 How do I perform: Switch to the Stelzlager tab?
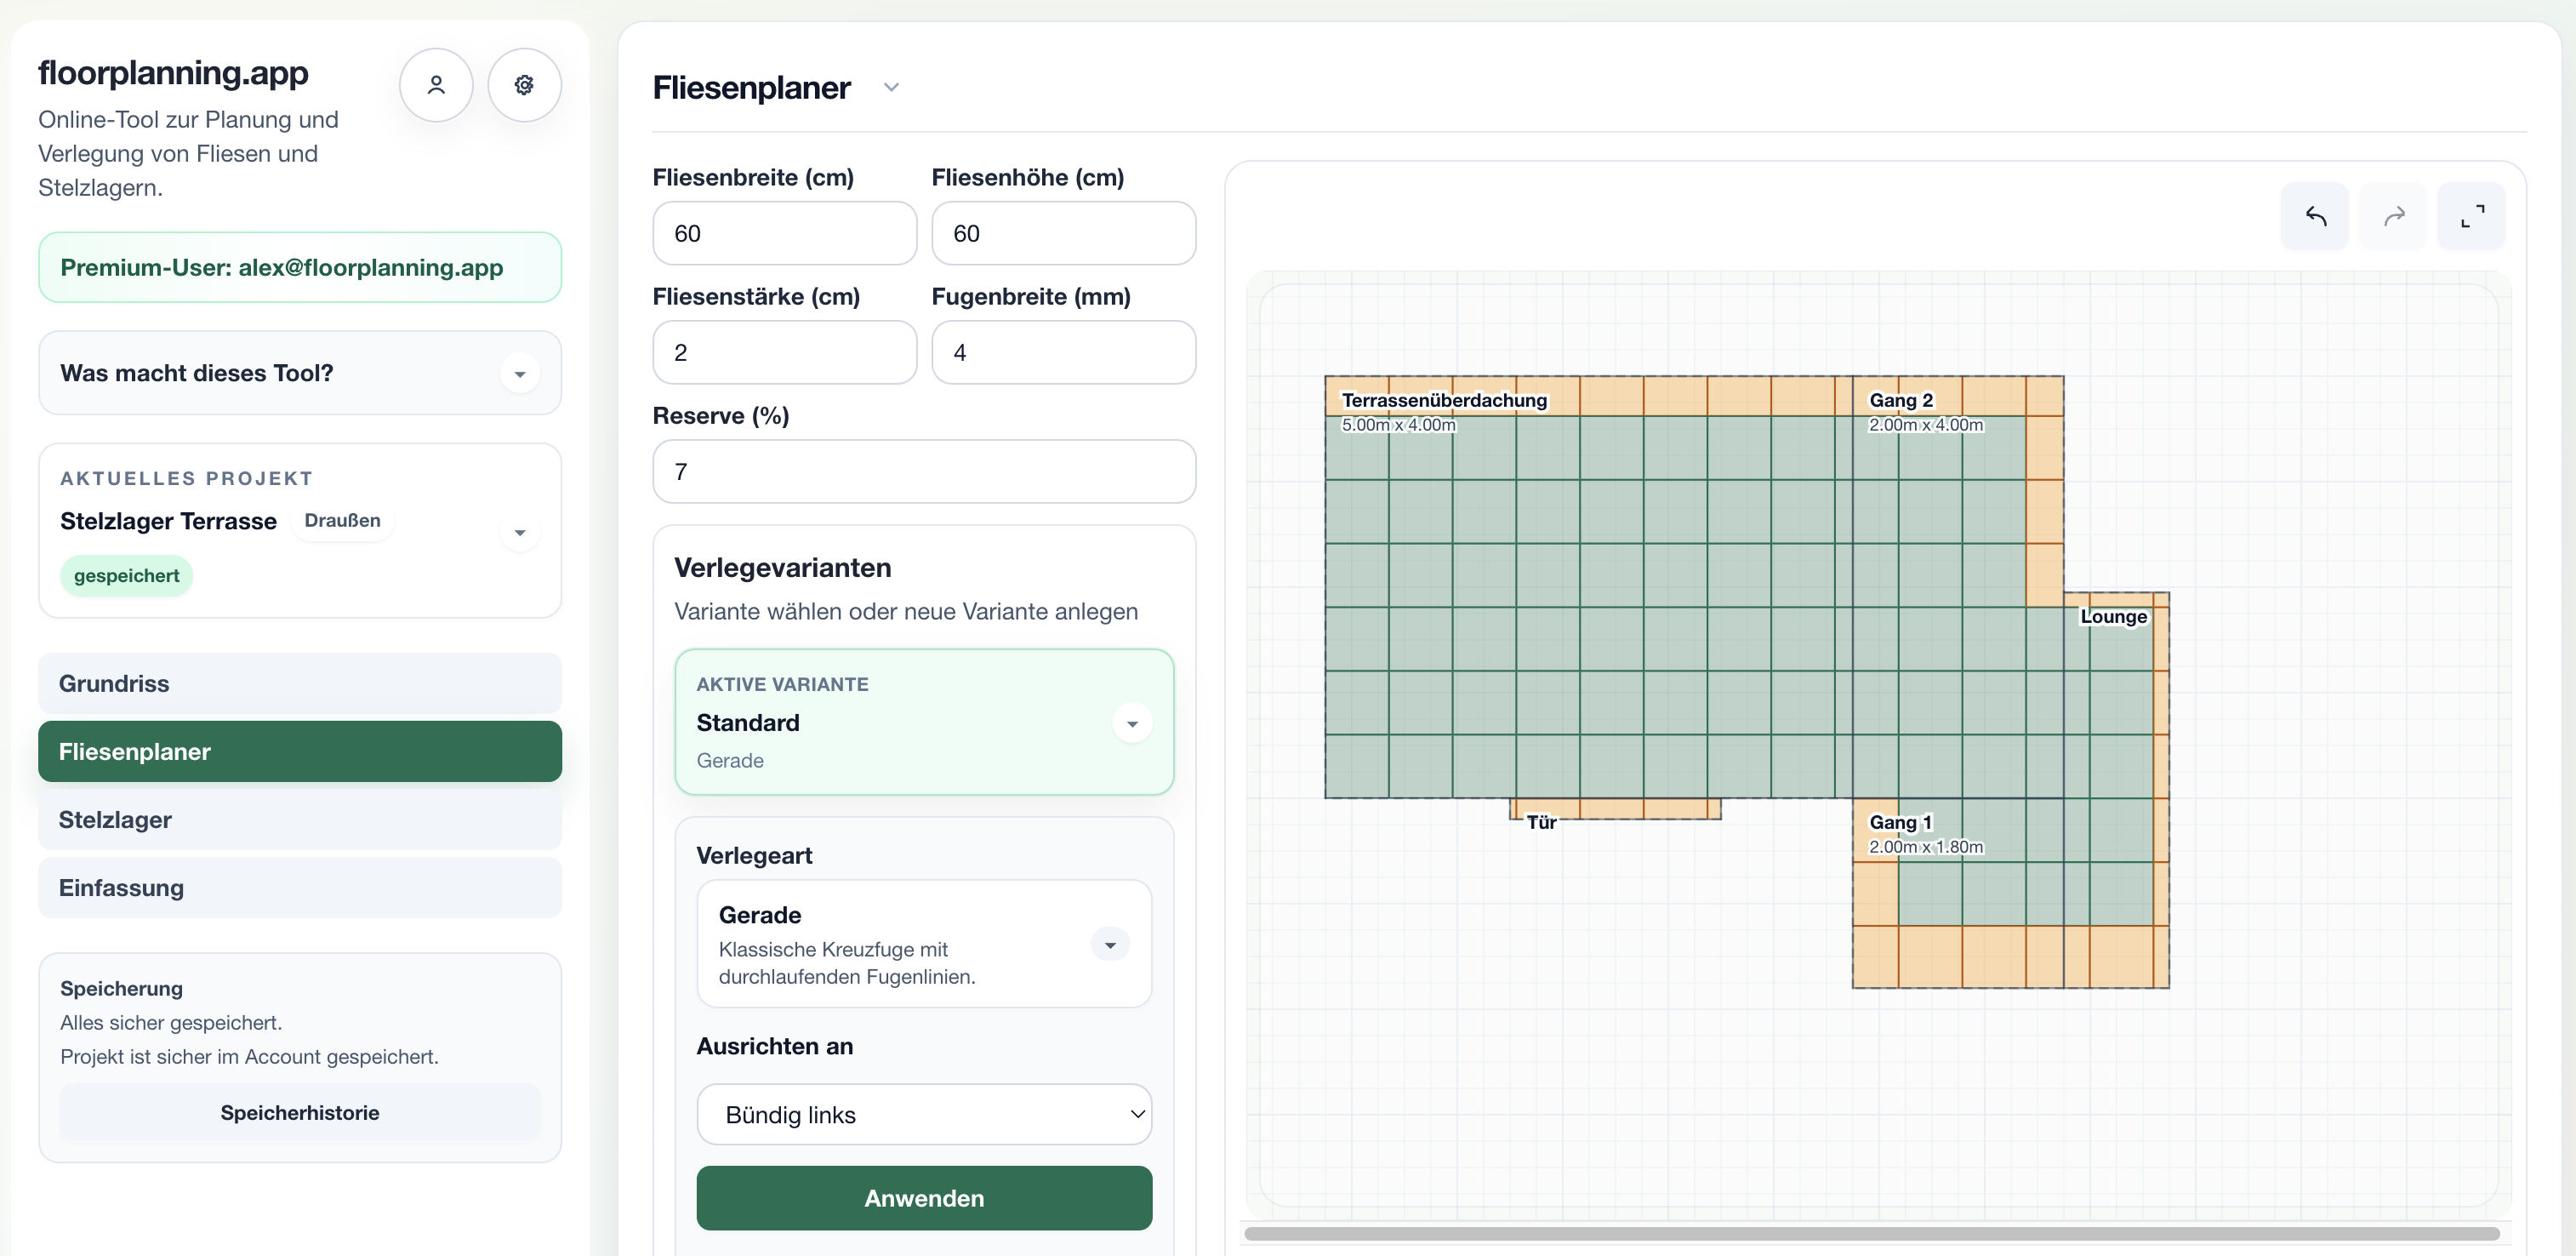click(x=300, y=819)
